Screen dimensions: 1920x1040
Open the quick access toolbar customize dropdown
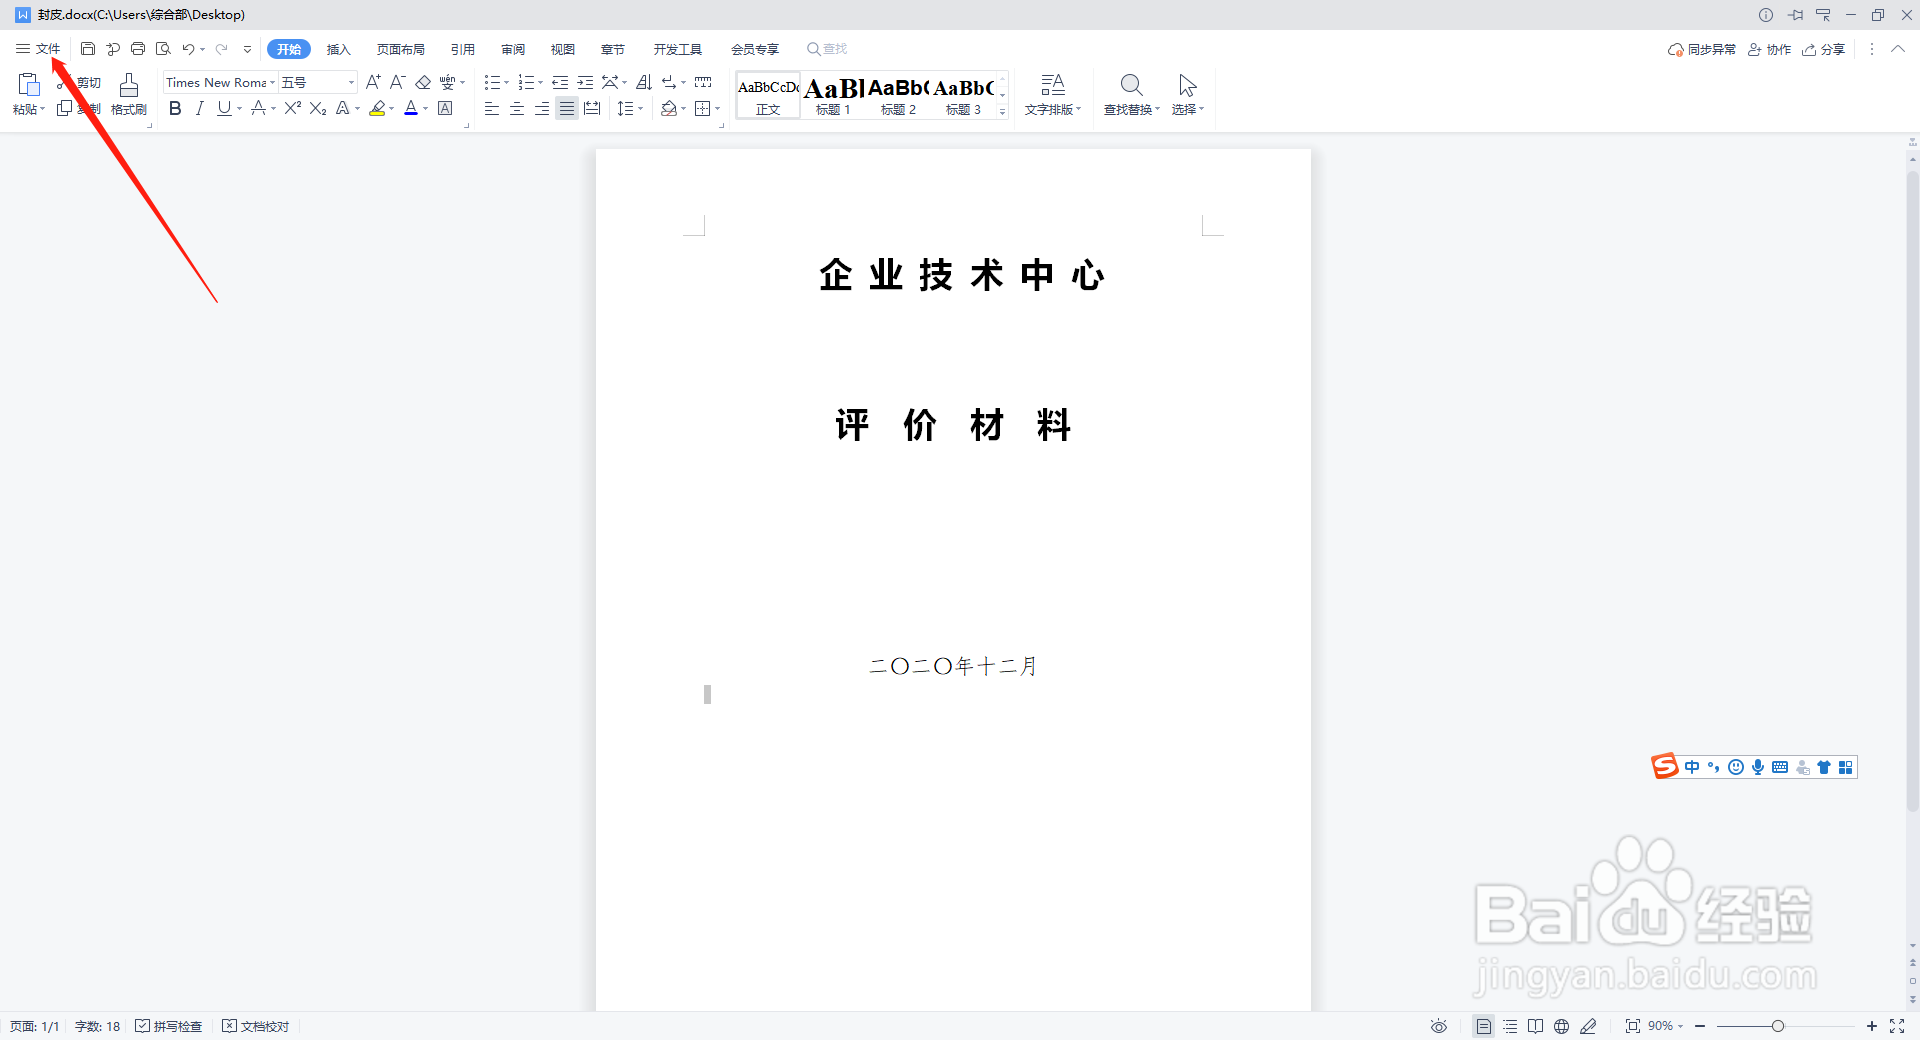tap(247, 49)
